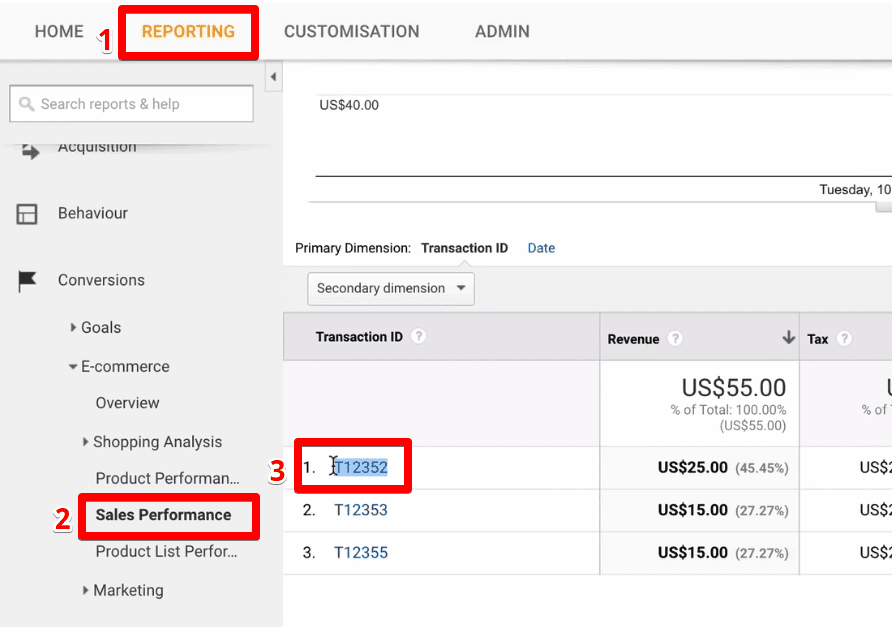Click the Tuesday date label on chart
The image size is (892, 627).
pyautogui.click(x=855, y=189)
